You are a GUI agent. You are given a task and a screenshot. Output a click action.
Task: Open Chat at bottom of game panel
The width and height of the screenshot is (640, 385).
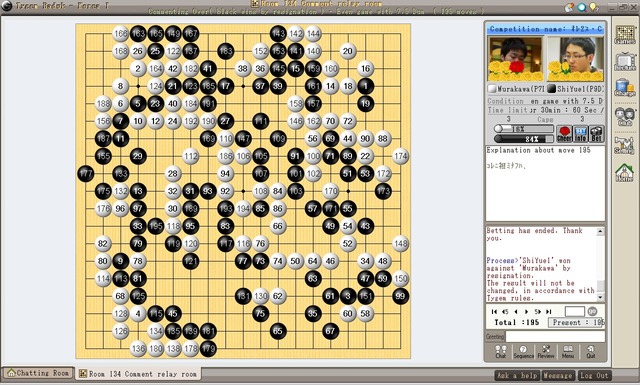click(501, 352)
